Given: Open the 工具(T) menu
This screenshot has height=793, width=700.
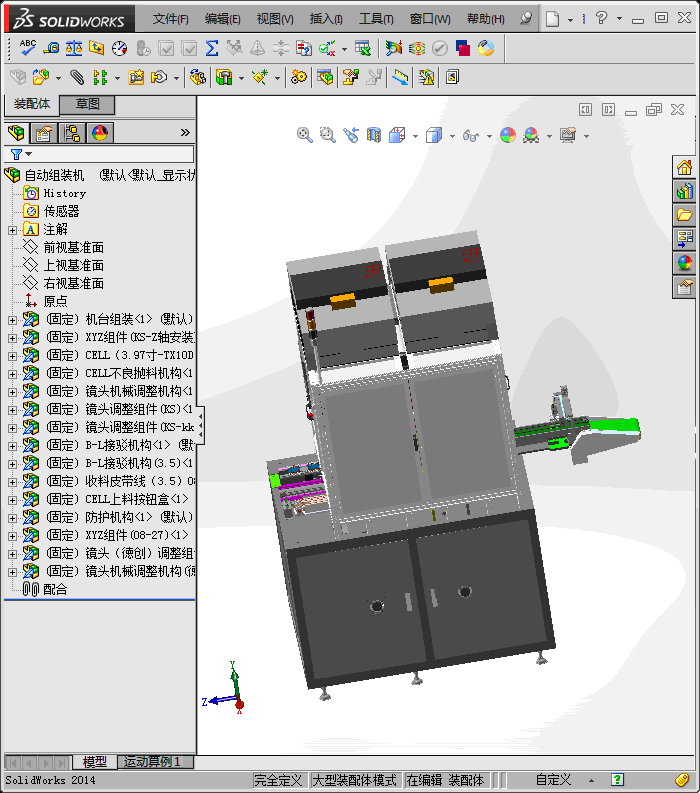Looking at the screenshot, I should (376, 19).
